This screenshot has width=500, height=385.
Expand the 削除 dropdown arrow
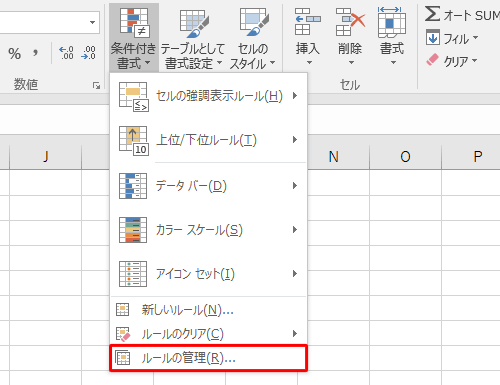(351, 62)
